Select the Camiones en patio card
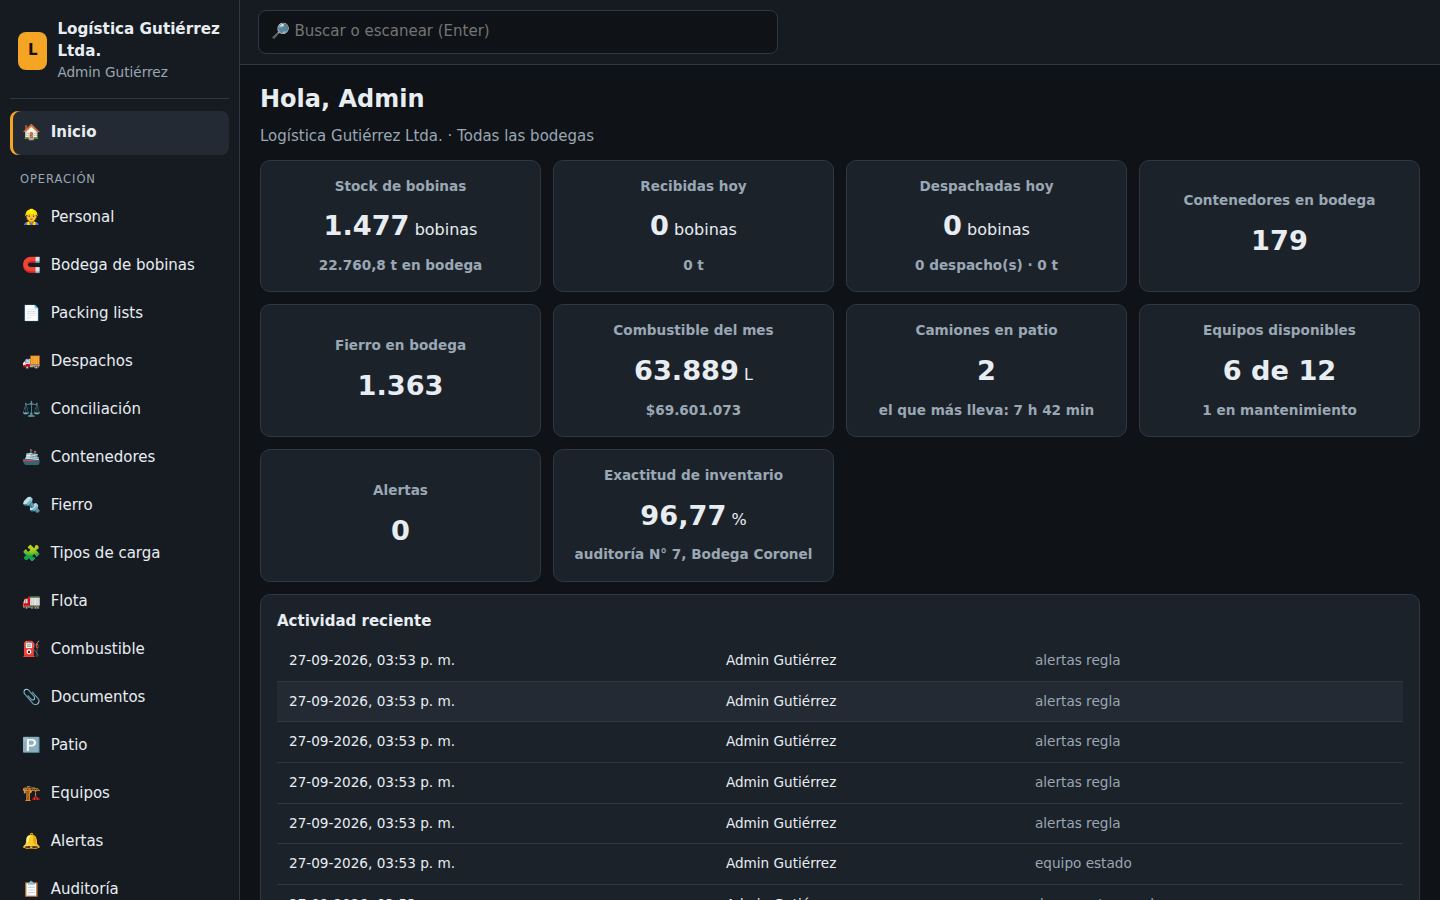This screenshot has height=900, width=1440. click(x=986, y=370)
